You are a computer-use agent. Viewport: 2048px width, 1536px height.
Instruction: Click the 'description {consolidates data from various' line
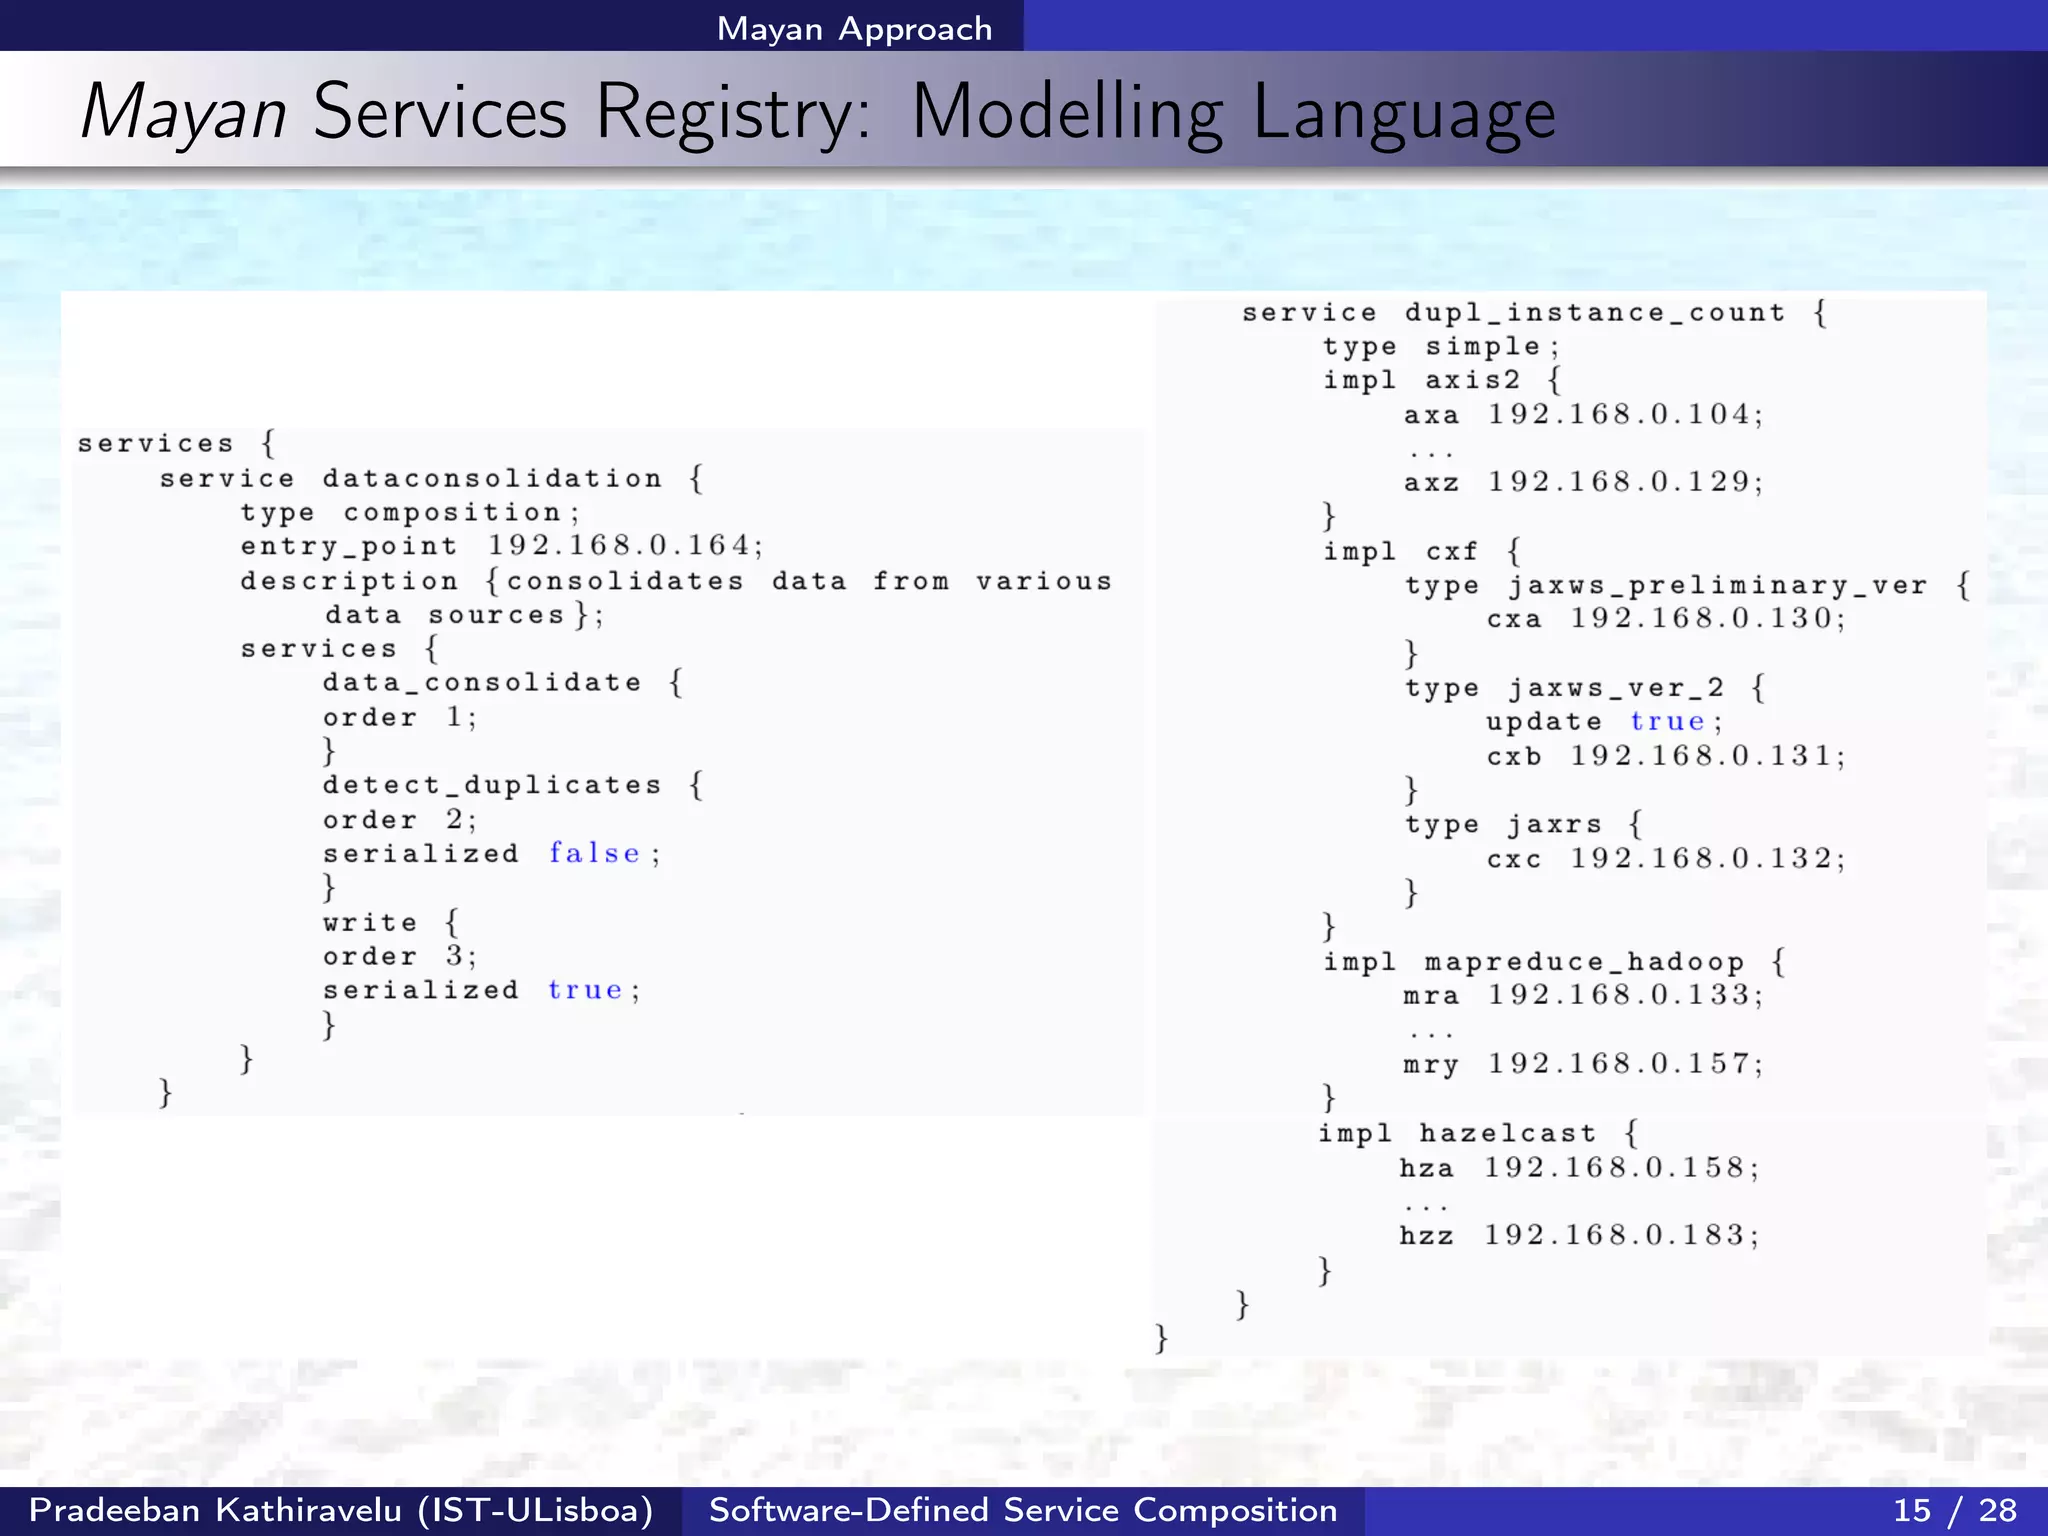(x=676, y=582)
